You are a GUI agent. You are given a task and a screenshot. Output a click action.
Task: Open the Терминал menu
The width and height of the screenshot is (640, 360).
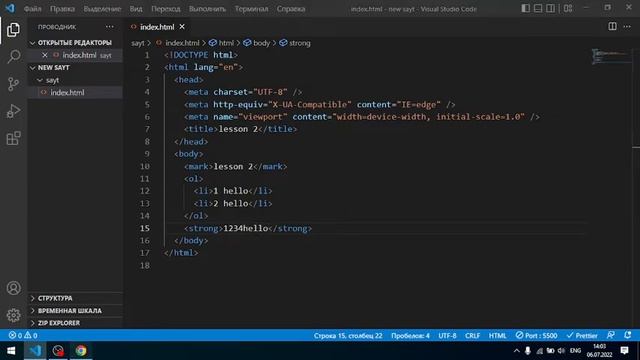(251, 9)
